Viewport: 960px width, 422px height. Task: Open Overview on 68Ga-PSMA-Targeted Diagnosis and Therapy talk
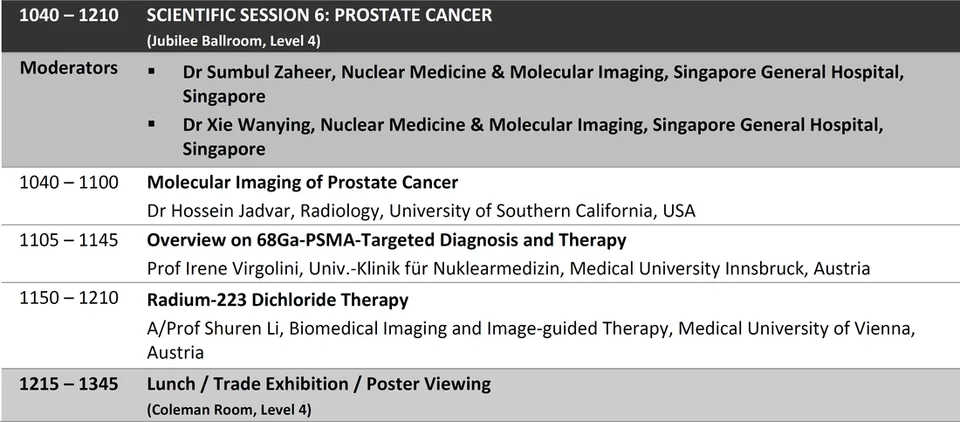pyautogui.click(x=386, y=240)
